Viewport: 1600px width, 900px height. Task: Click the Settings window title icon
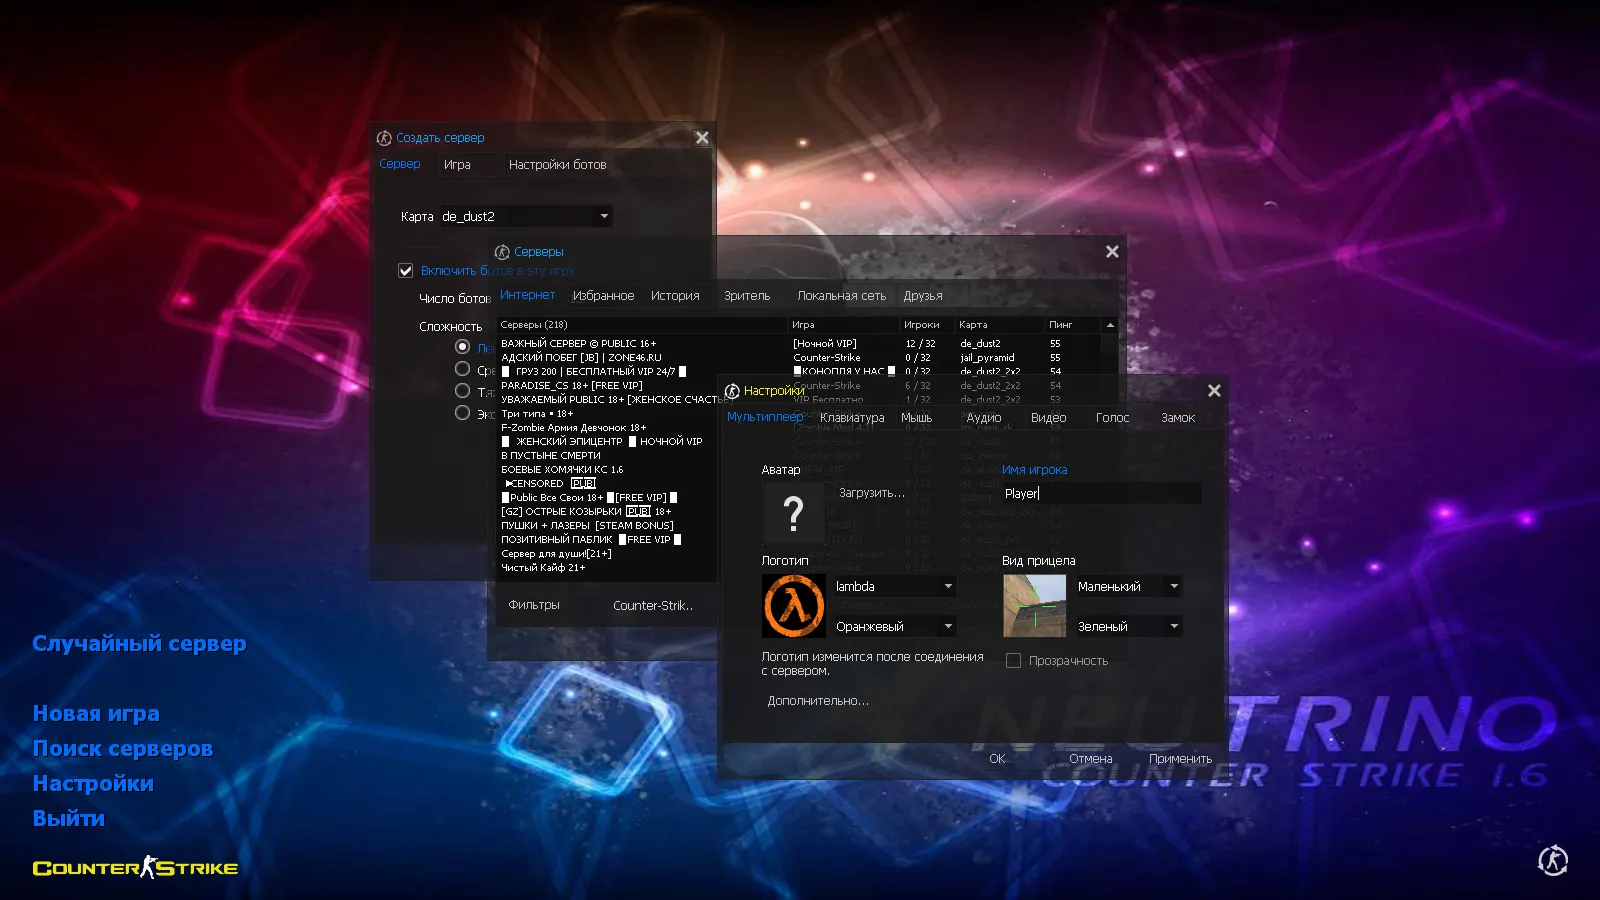732,391
